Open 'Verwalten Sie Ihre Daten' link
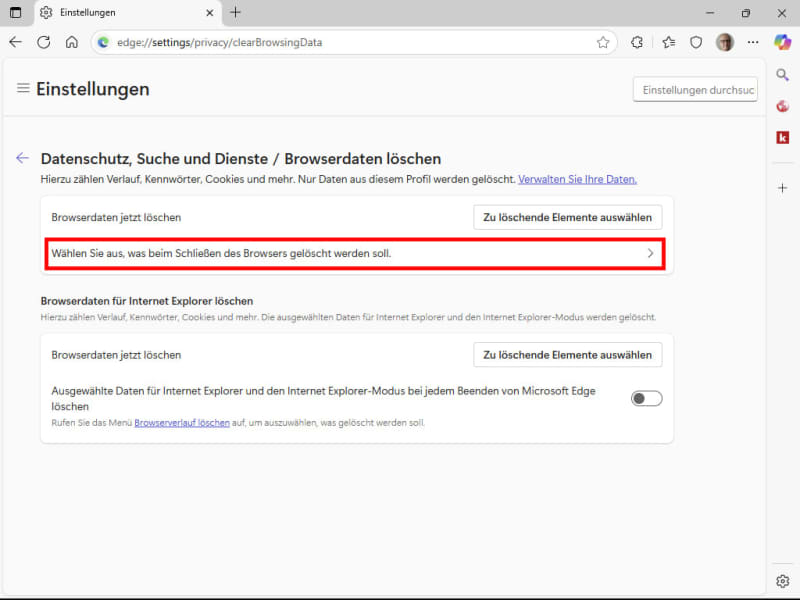800x600 pixels. tap(577, 179)
